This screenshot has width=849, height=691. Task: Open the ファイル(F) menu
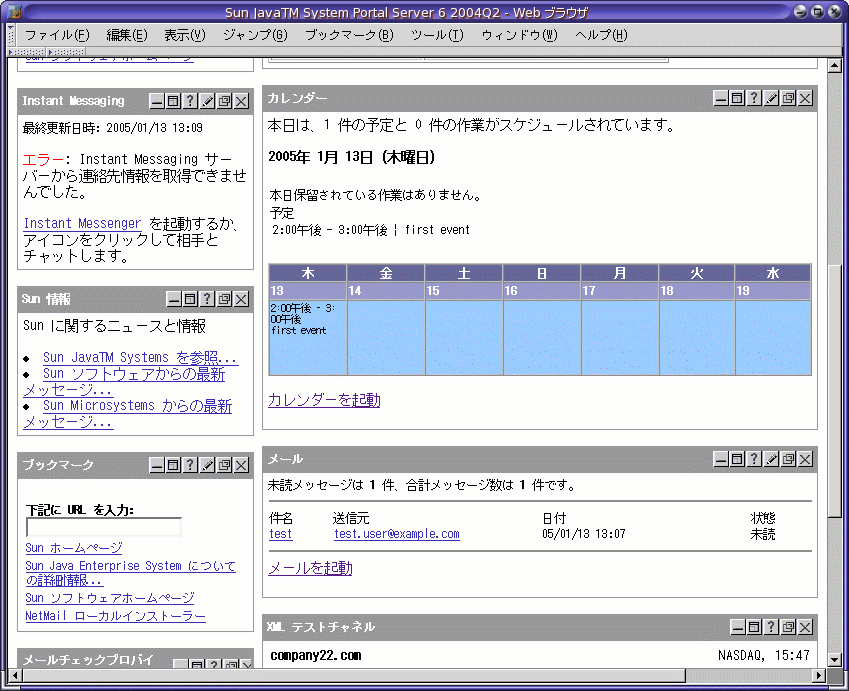[x=57, y=35]
